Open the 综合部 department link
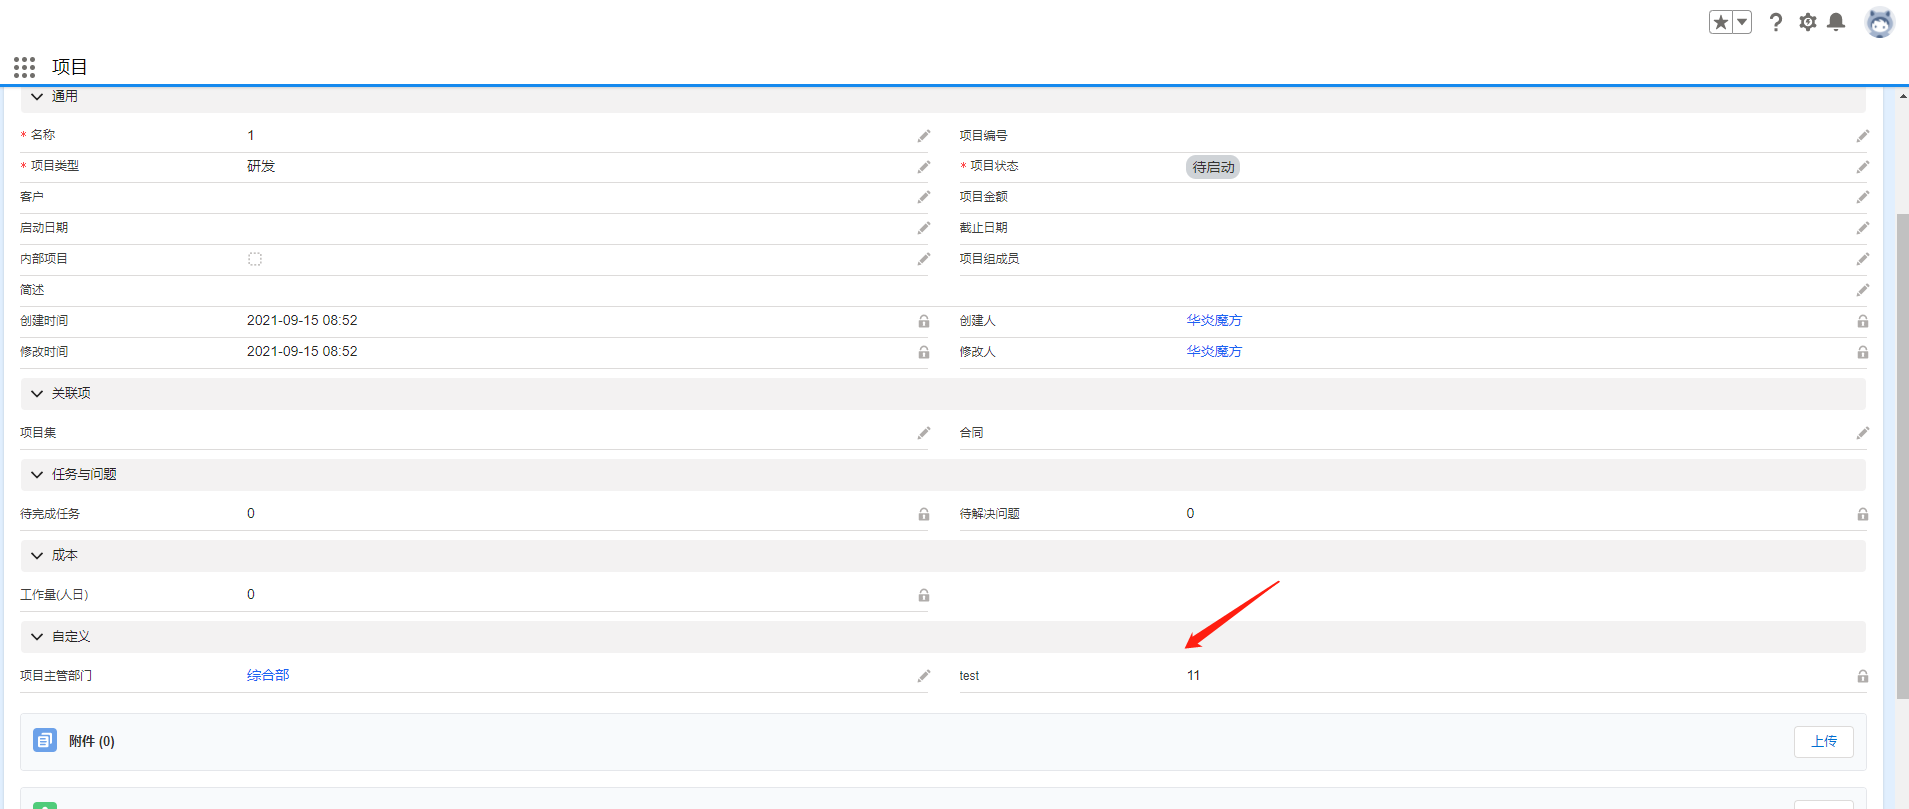Screen dimensions: 1909x809 (x=268, y=676)
